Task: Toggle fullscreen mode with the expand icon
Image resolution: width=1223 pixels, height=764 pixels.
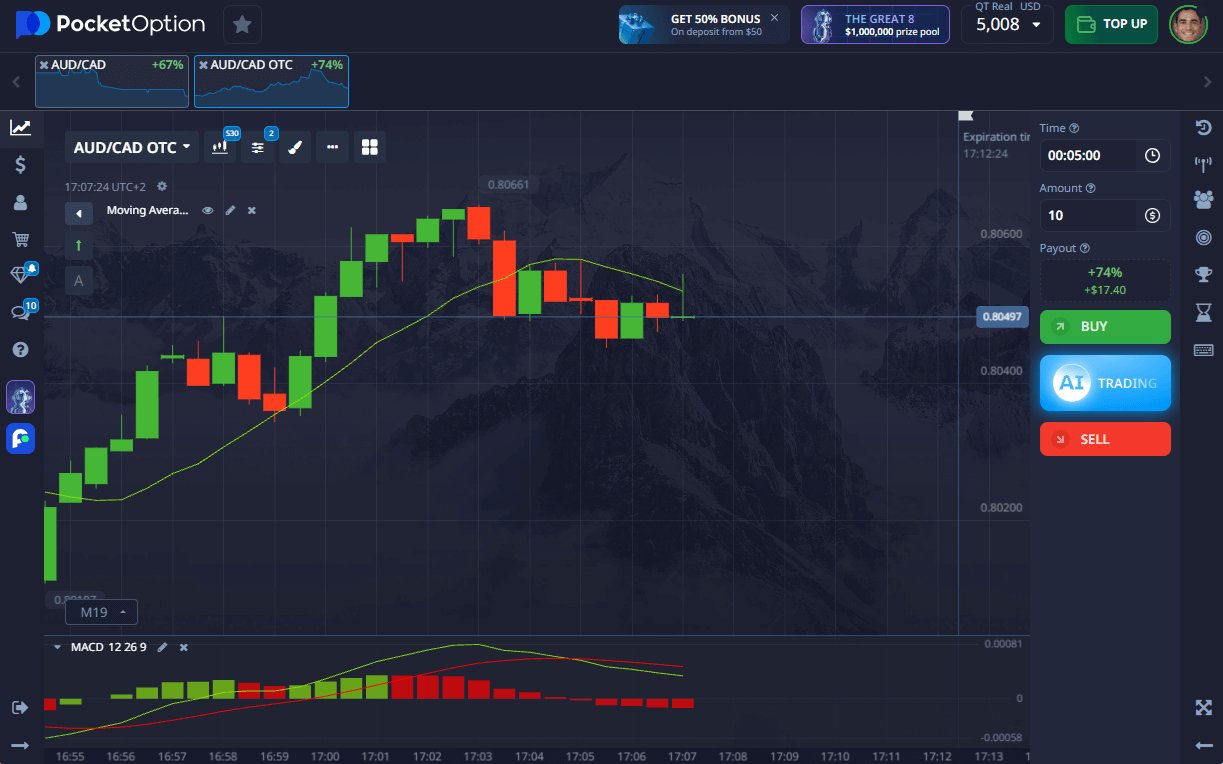Action: [1203, 708]
